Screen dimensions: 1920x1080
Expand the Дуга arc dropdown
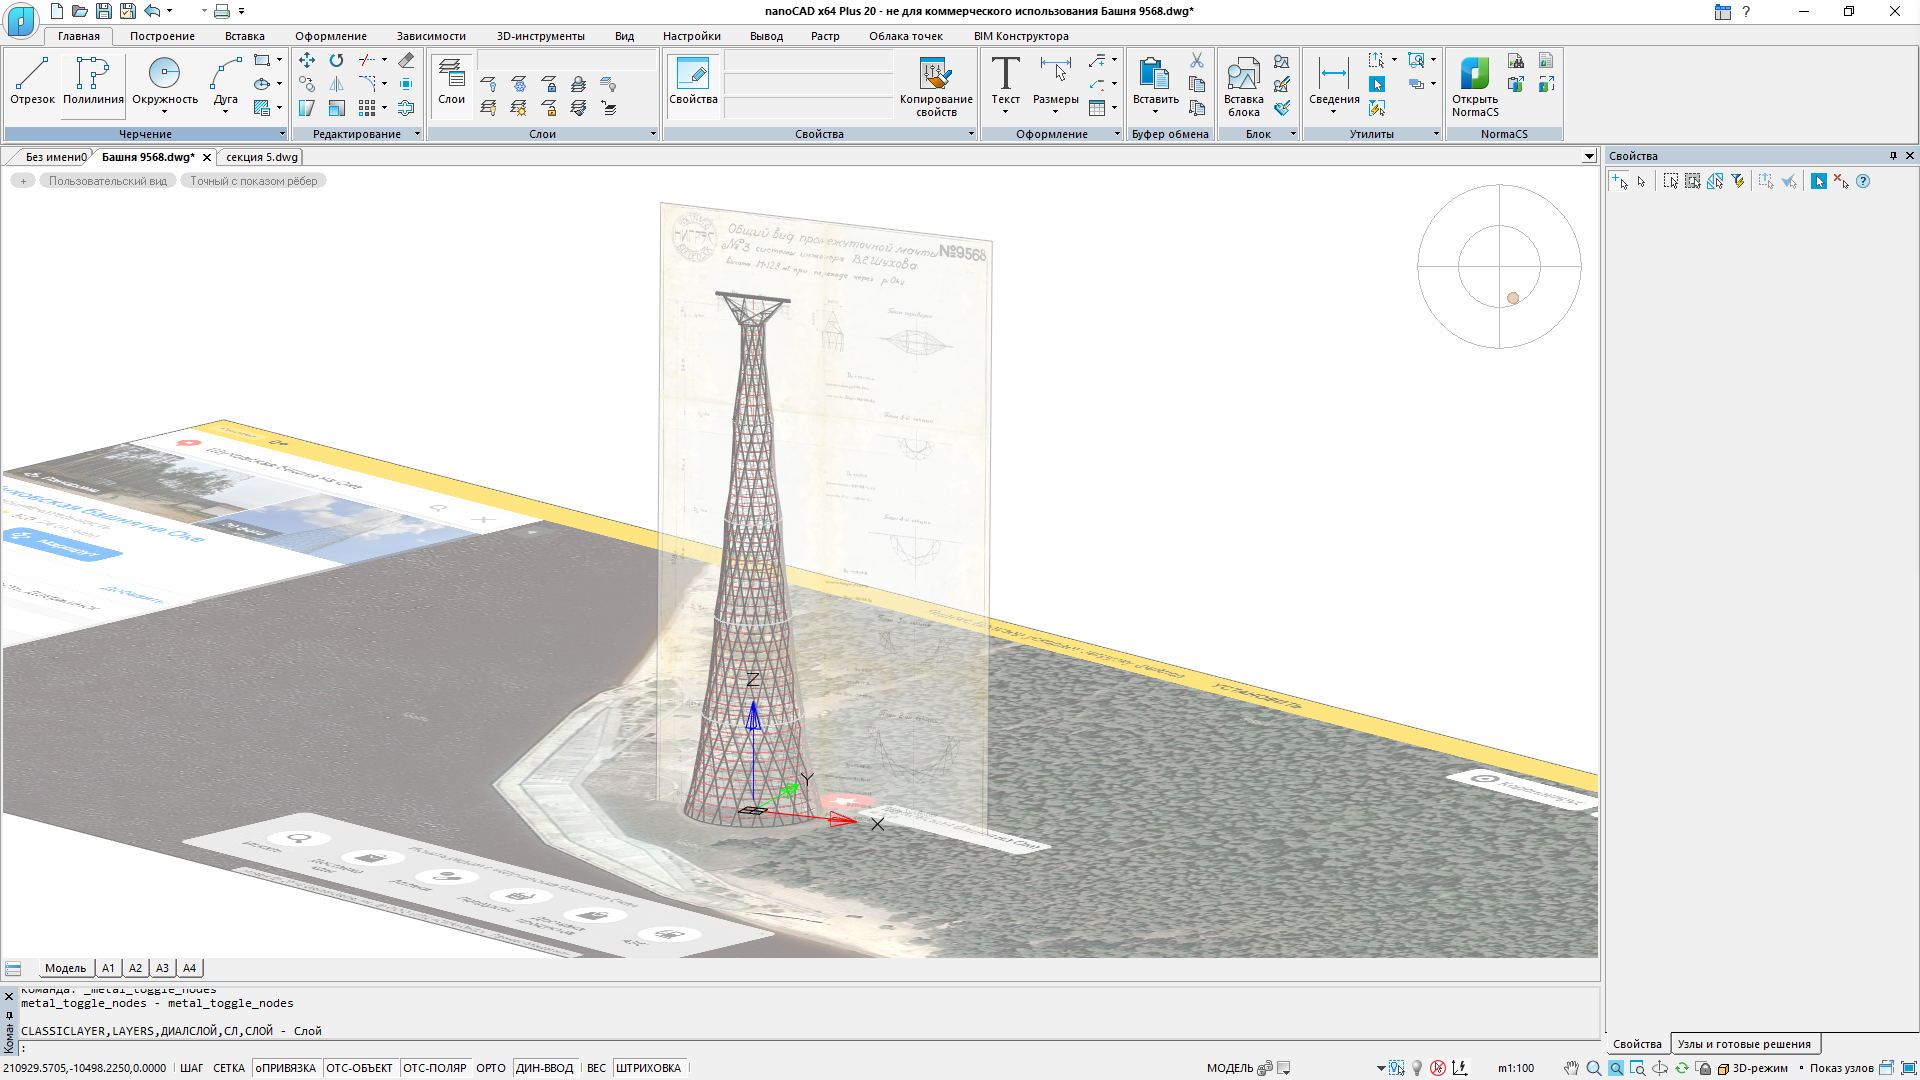pos(226,111)
